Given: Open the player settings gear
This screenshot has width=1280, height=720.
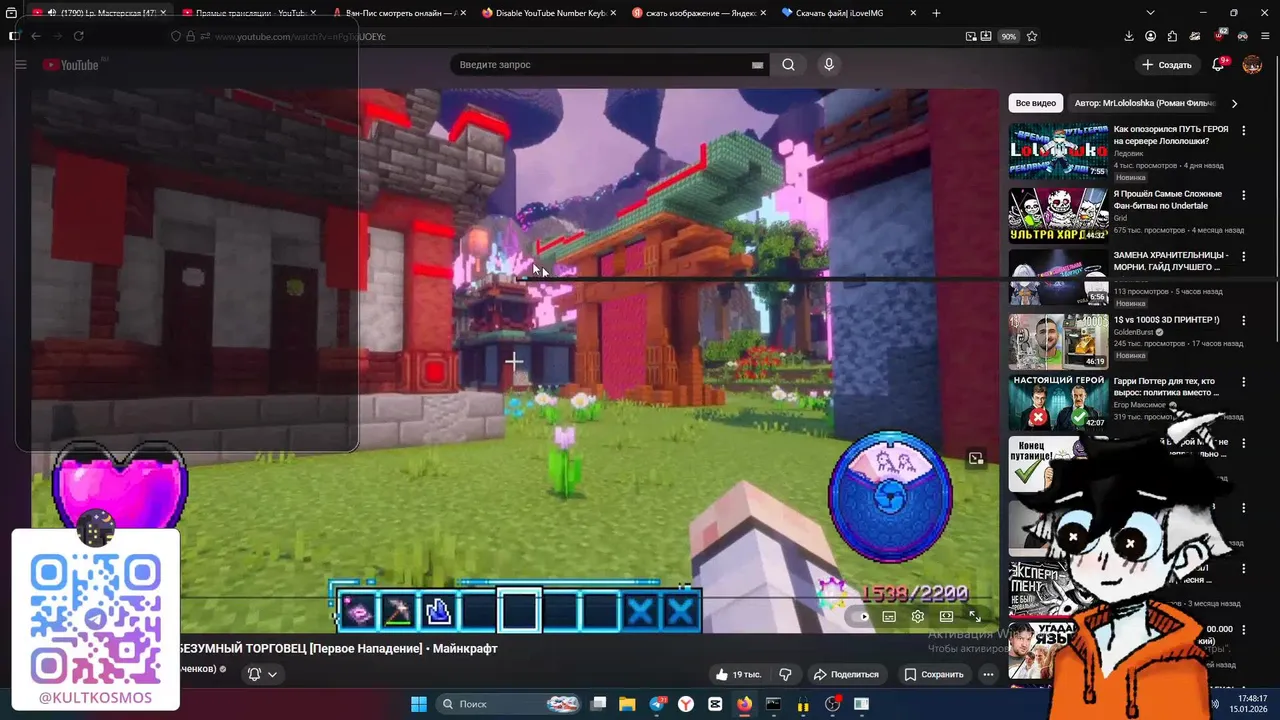Looking at the screenshot, I should pos(917,617).
